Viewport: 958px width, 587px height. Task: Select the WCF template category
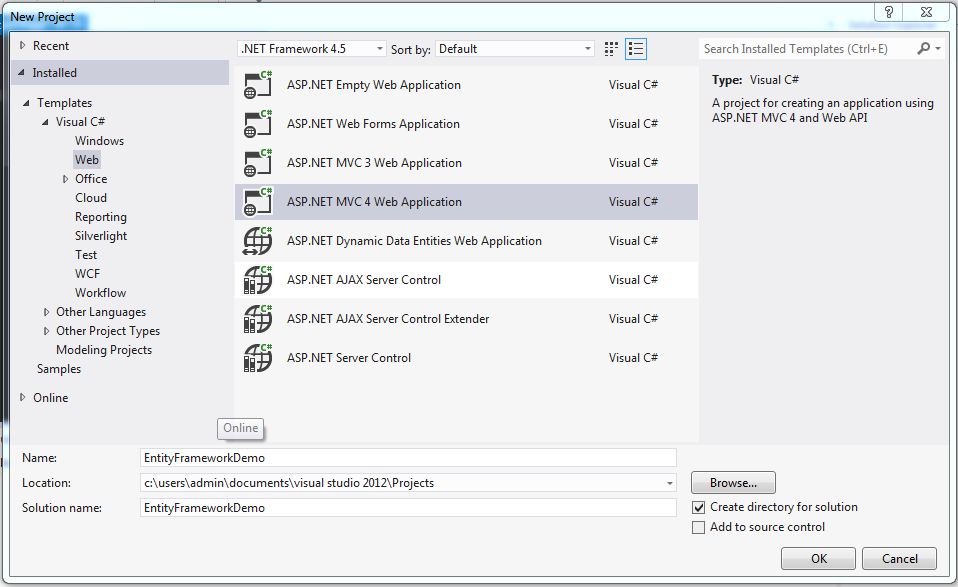click(x=87, y=274)
